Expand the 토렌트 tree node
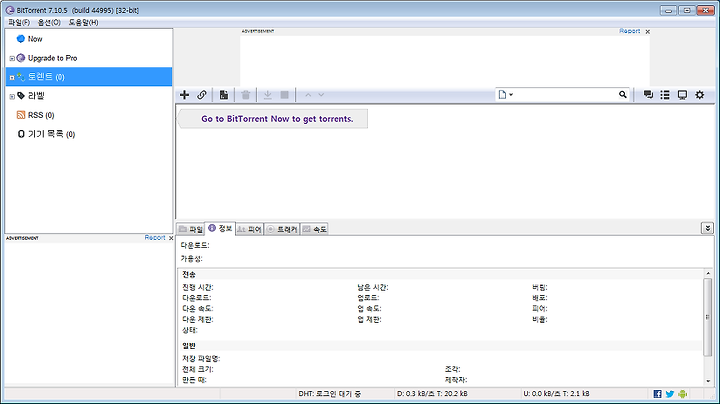This screenshot has width=720, height=404. pyautogui.click(x=12, y=78)
